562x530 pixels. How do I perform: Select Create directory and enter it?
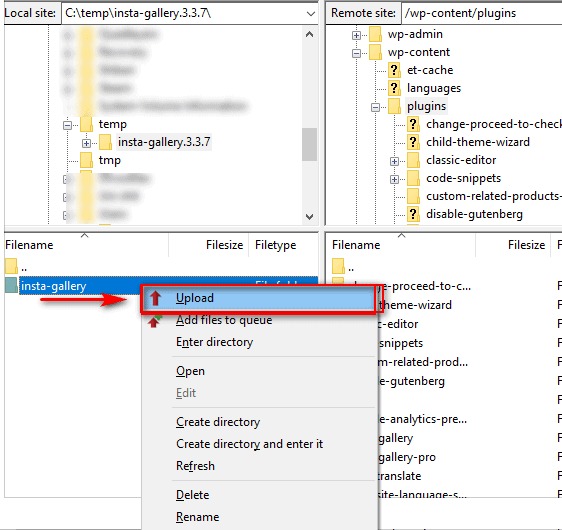(x=259, y=444)
